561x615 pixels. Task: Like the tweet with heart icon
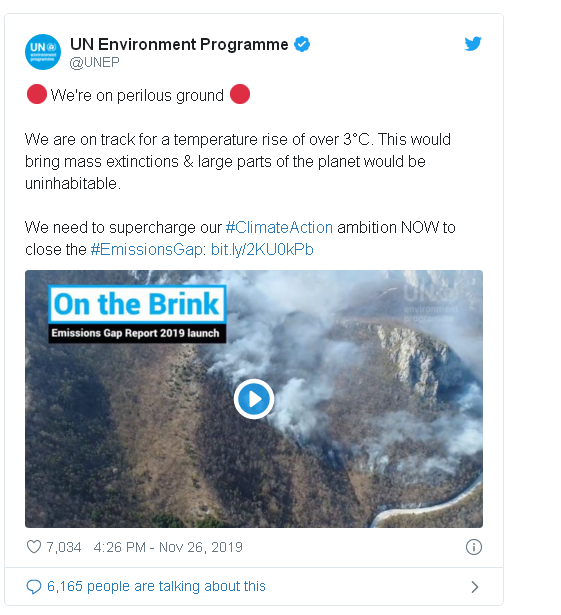pos(34,546)
